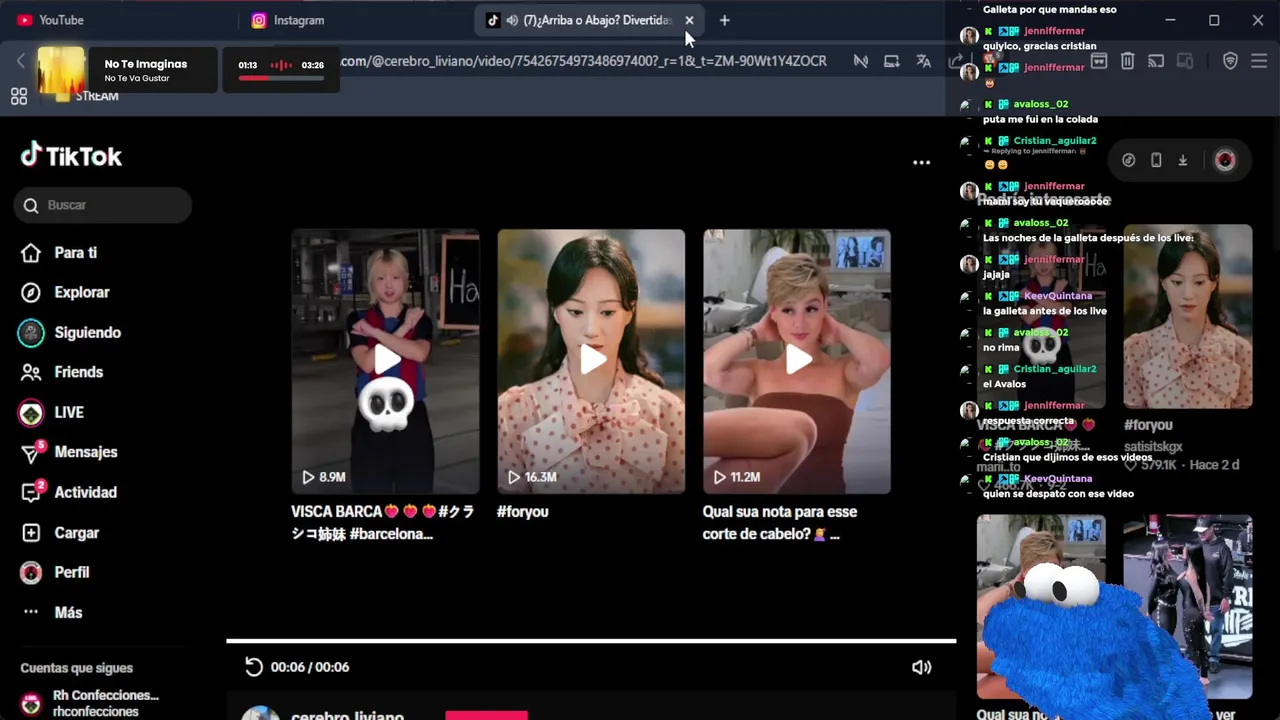Click the 11.2M view count
The width and height of the screenshot is (1280, 720).
pos(735,477)
